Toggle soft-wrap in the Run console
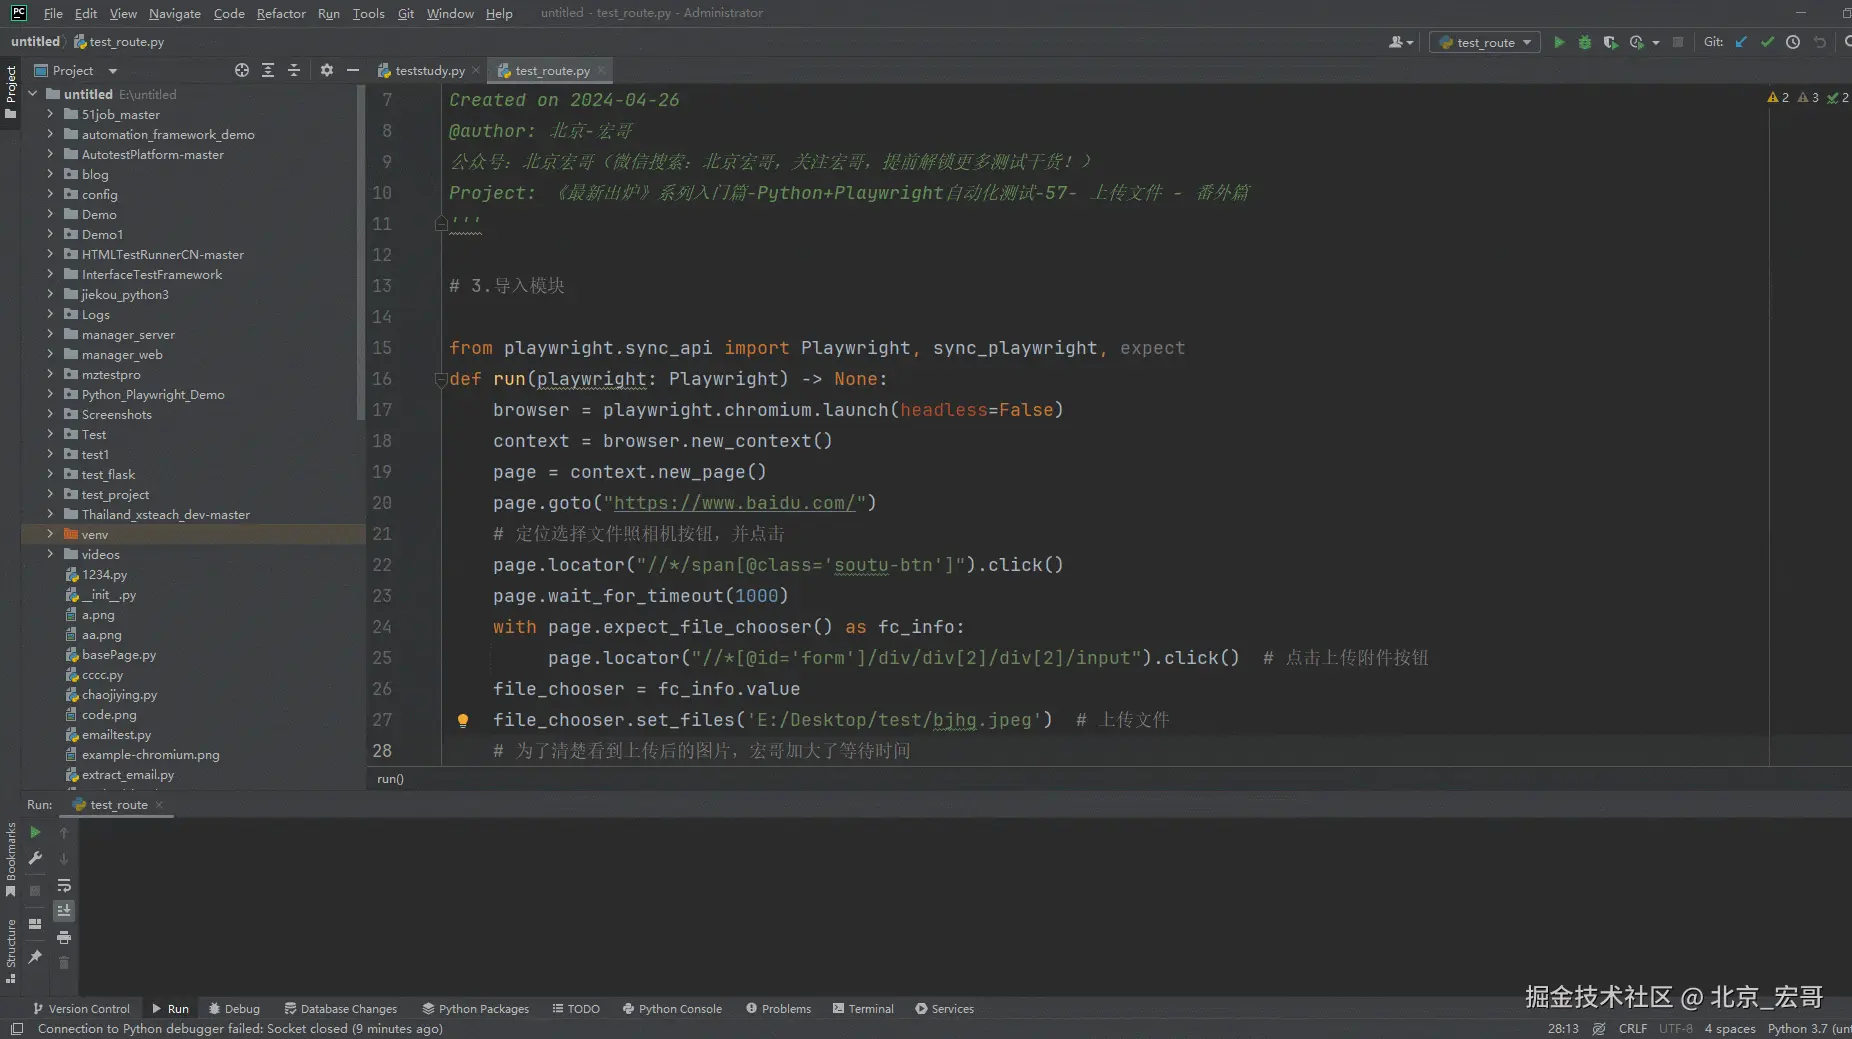The width and height of the screenshot is (1852, 1039). pyautogui.click(x=64, y=885)
